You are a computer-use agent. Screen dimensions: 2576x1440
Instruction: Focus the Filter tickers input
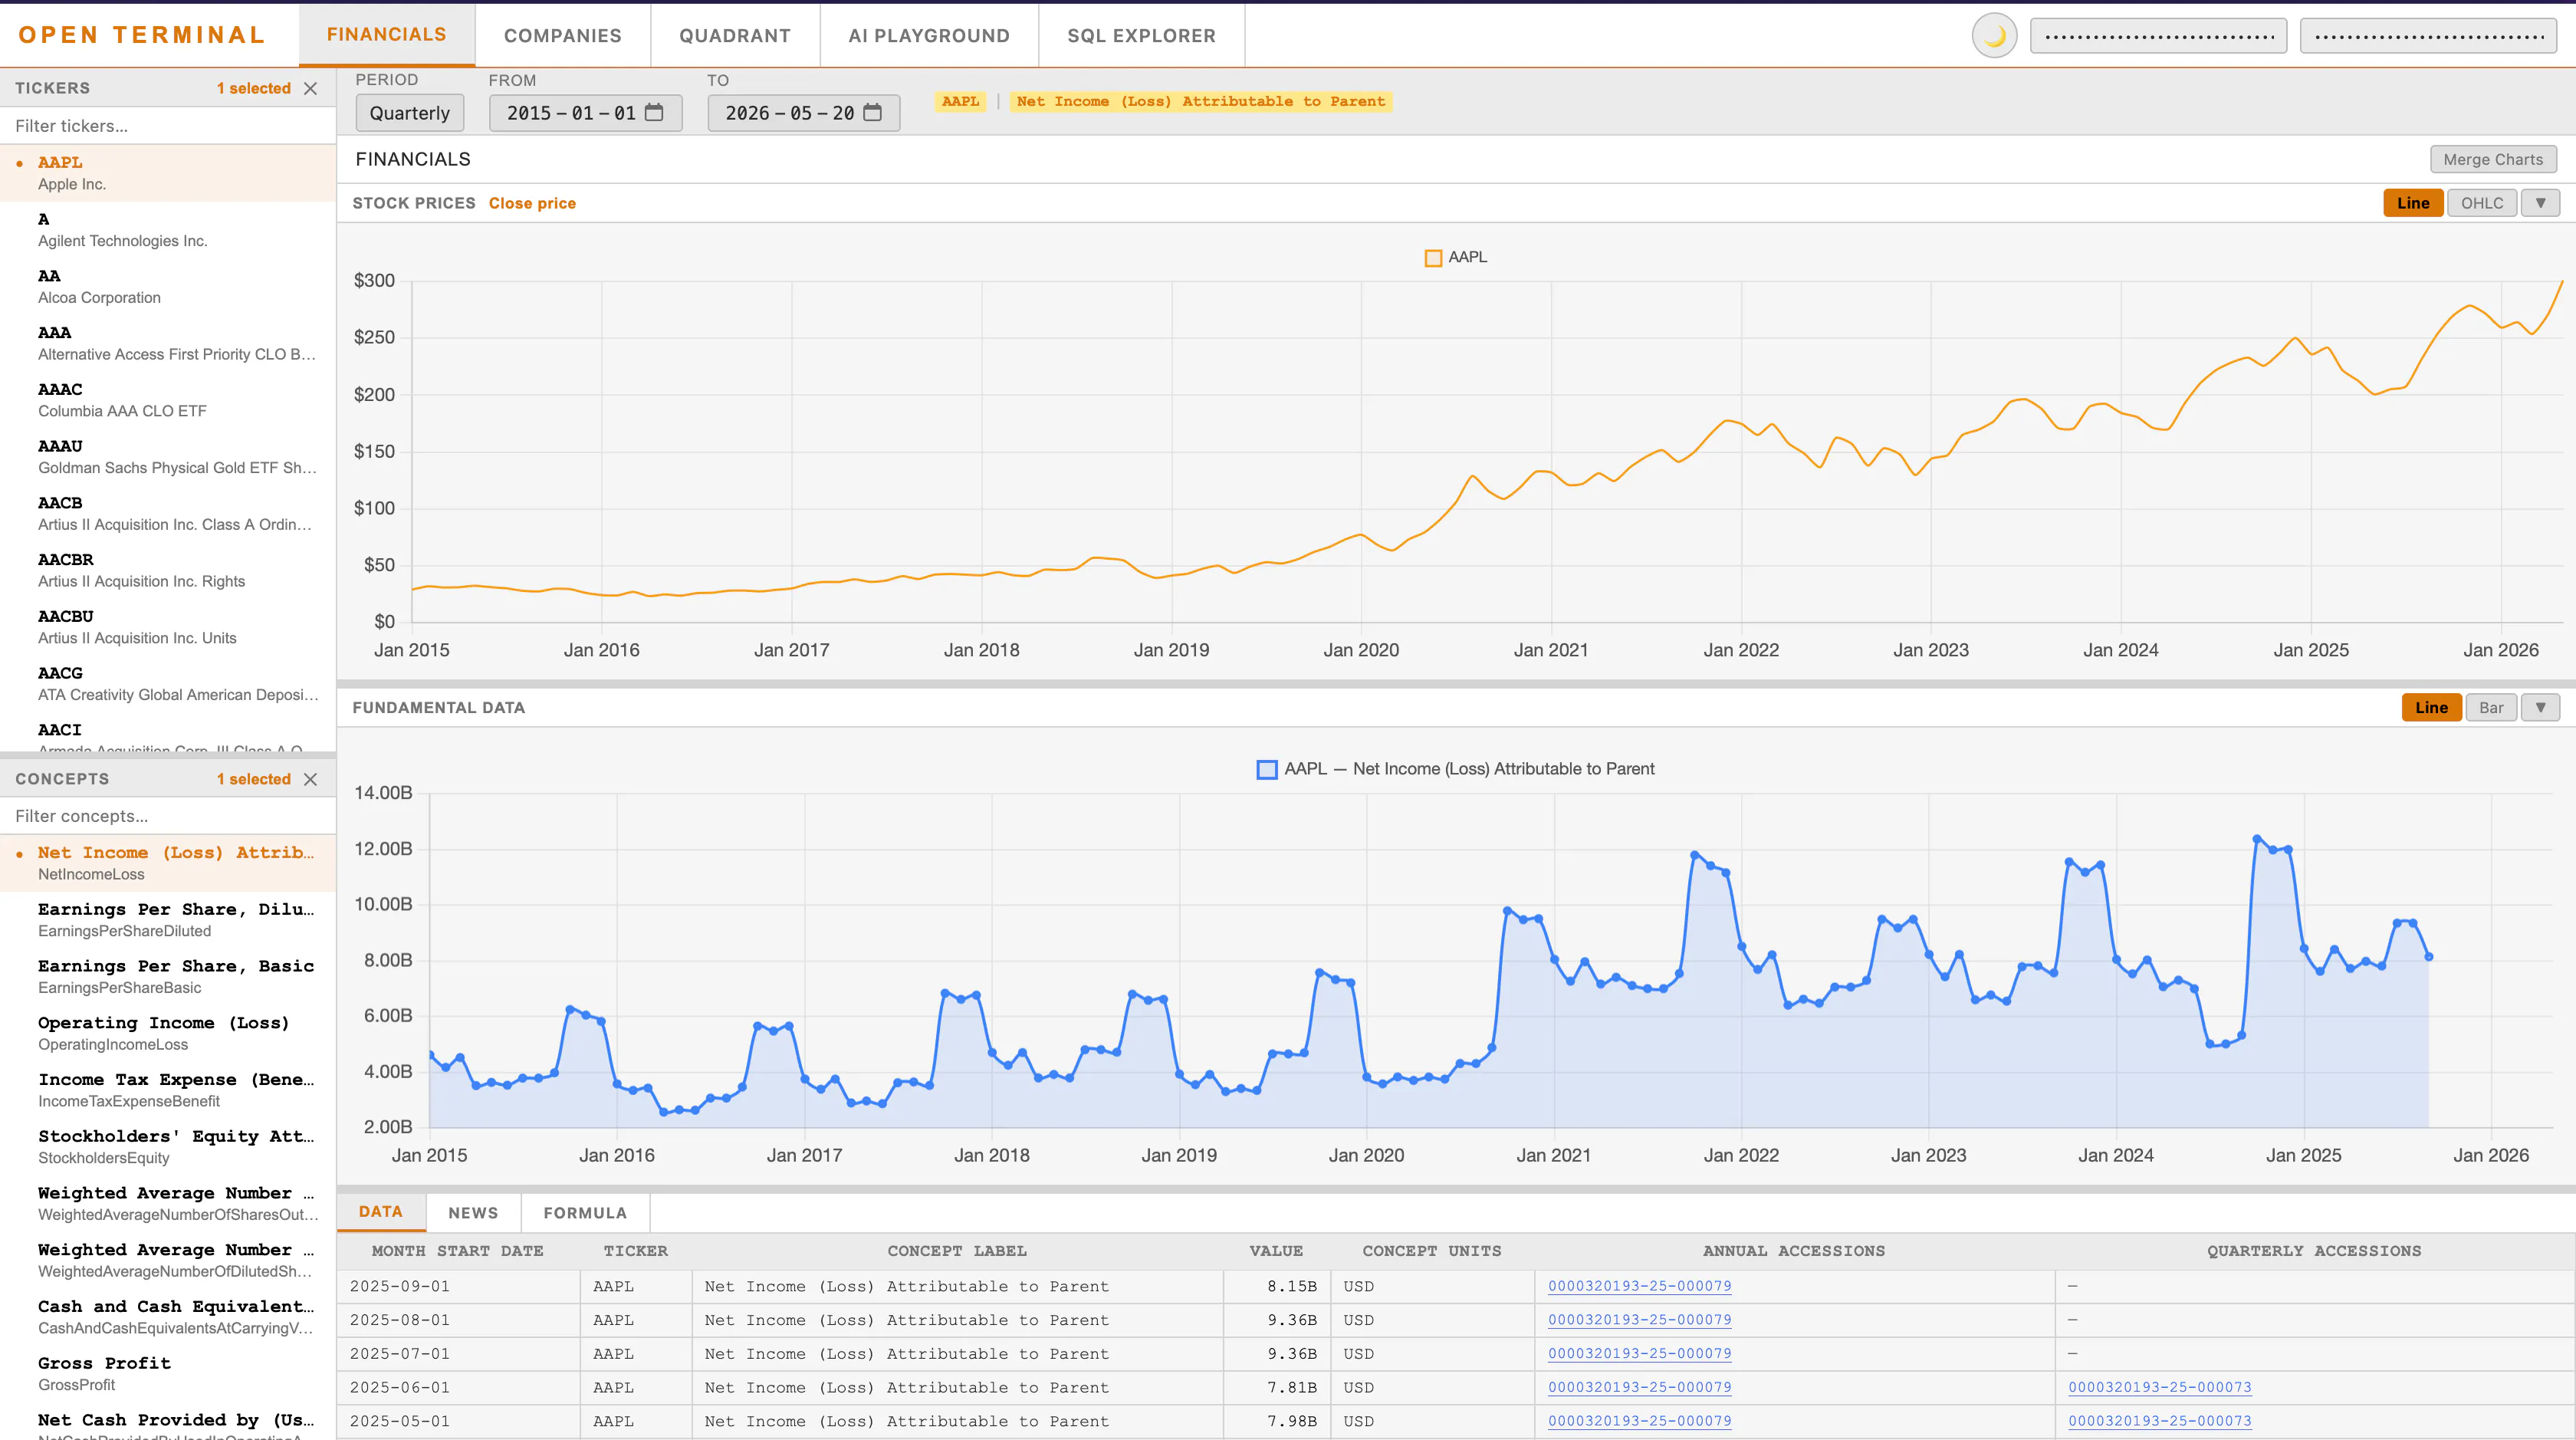[x=168, y=126]
